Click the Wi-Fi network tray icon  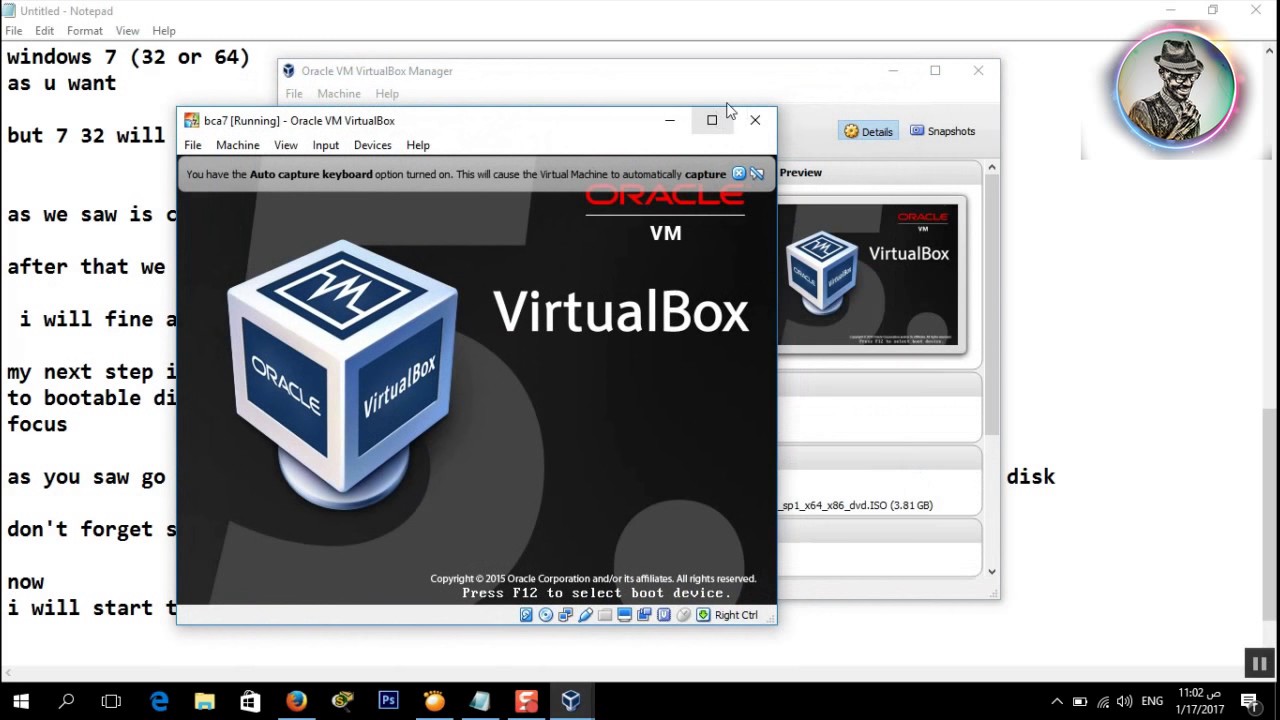[1103, 702]
